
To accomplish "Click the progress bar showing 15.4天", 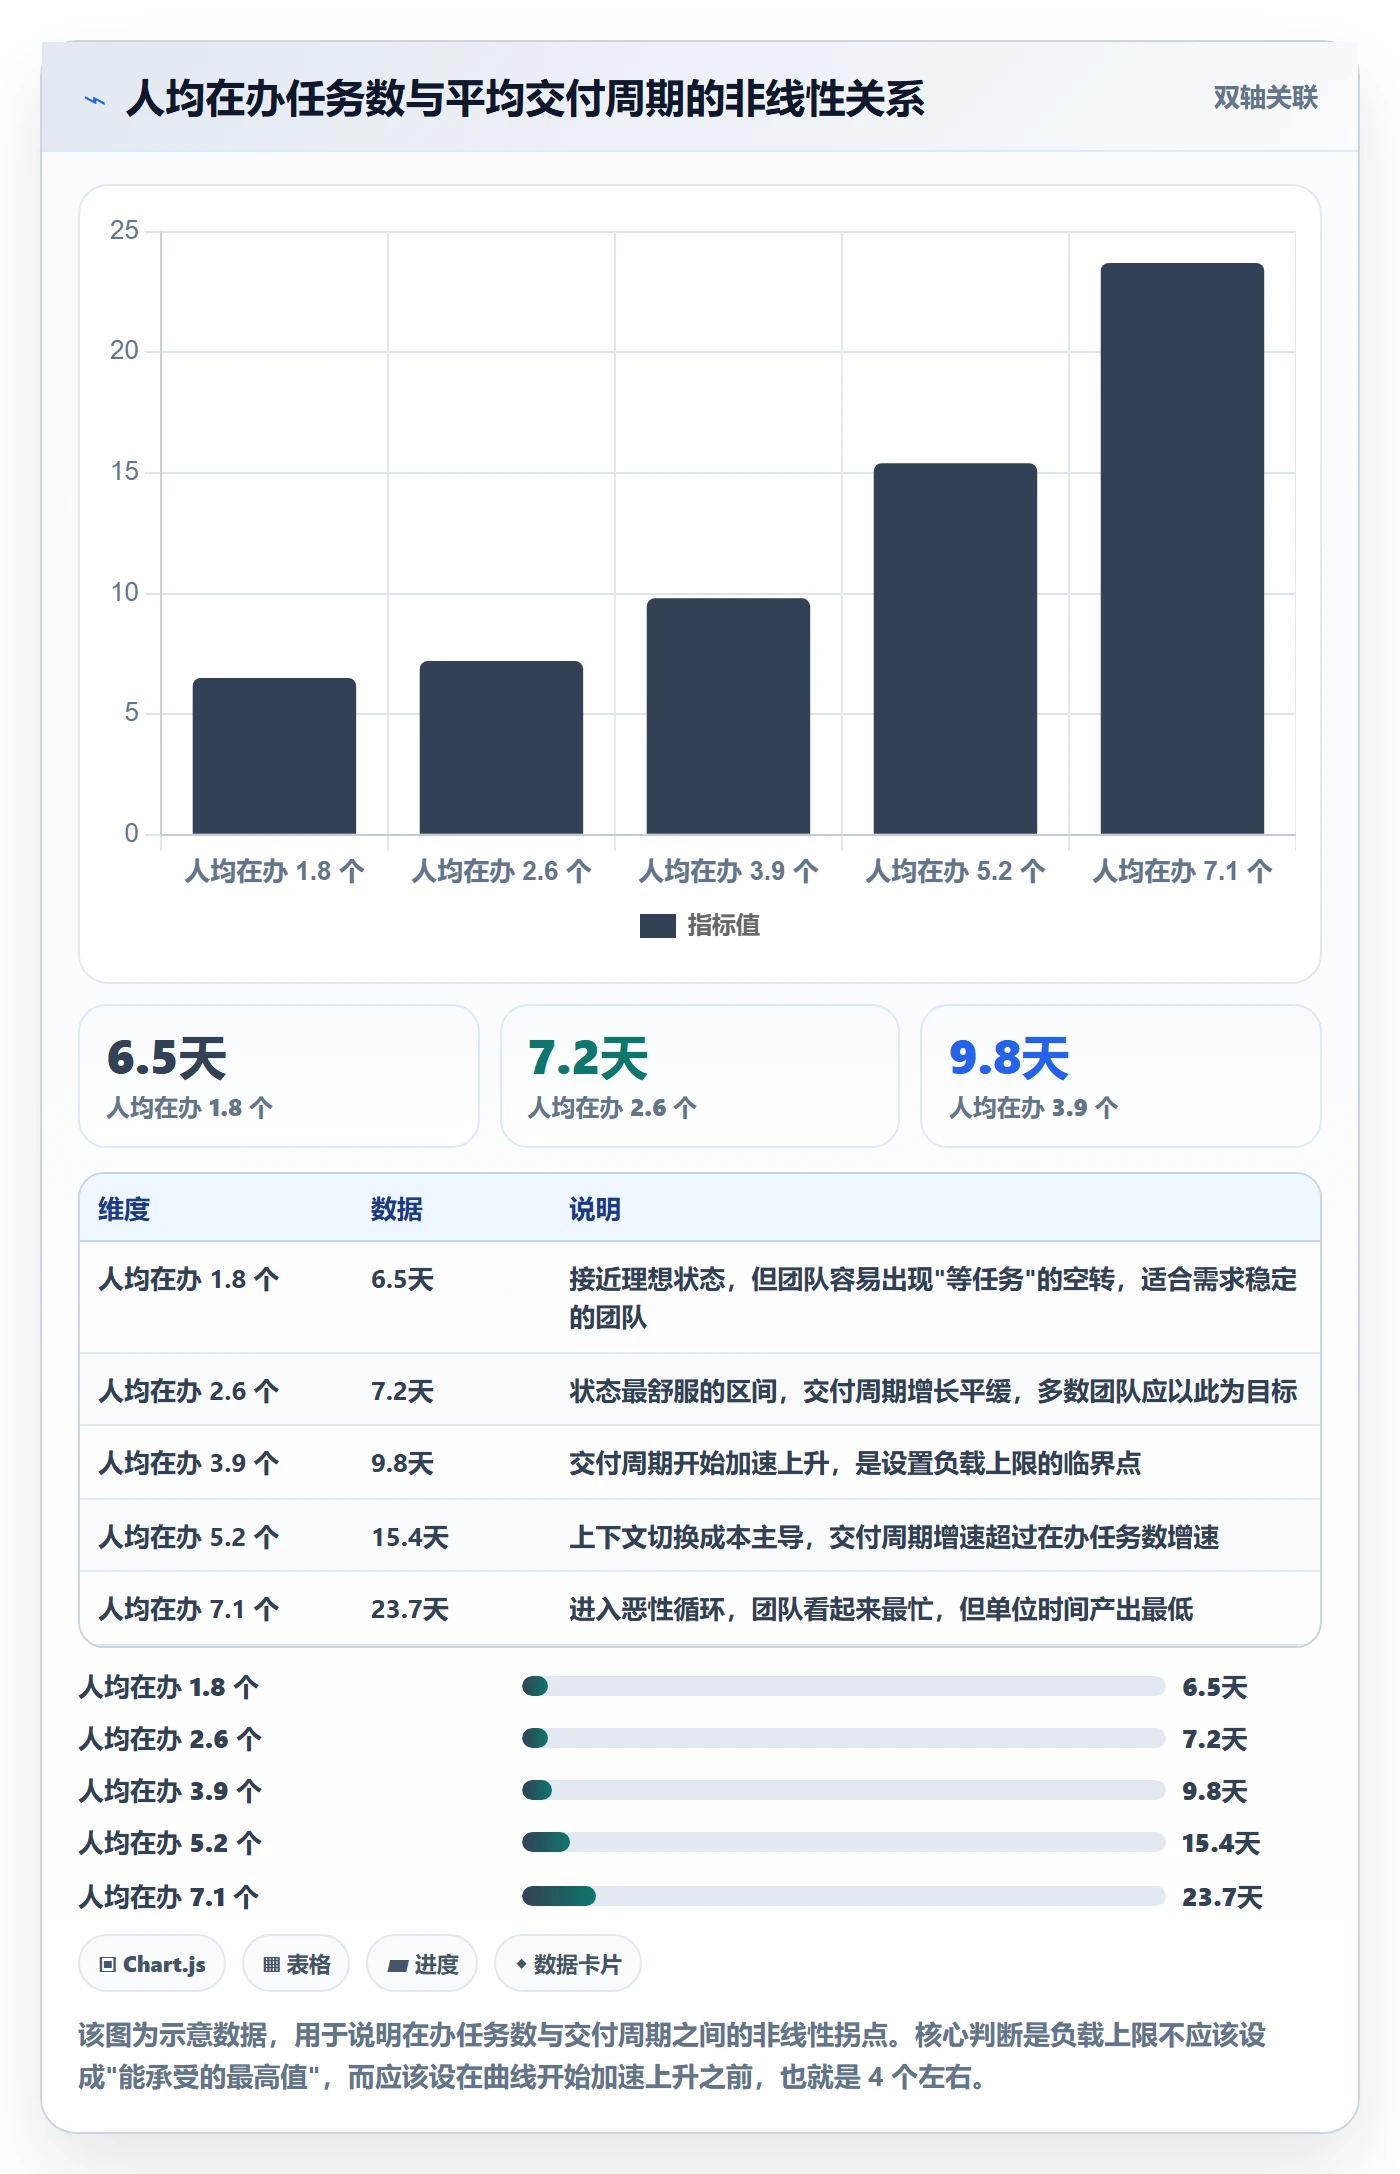I will (843, 1842).
